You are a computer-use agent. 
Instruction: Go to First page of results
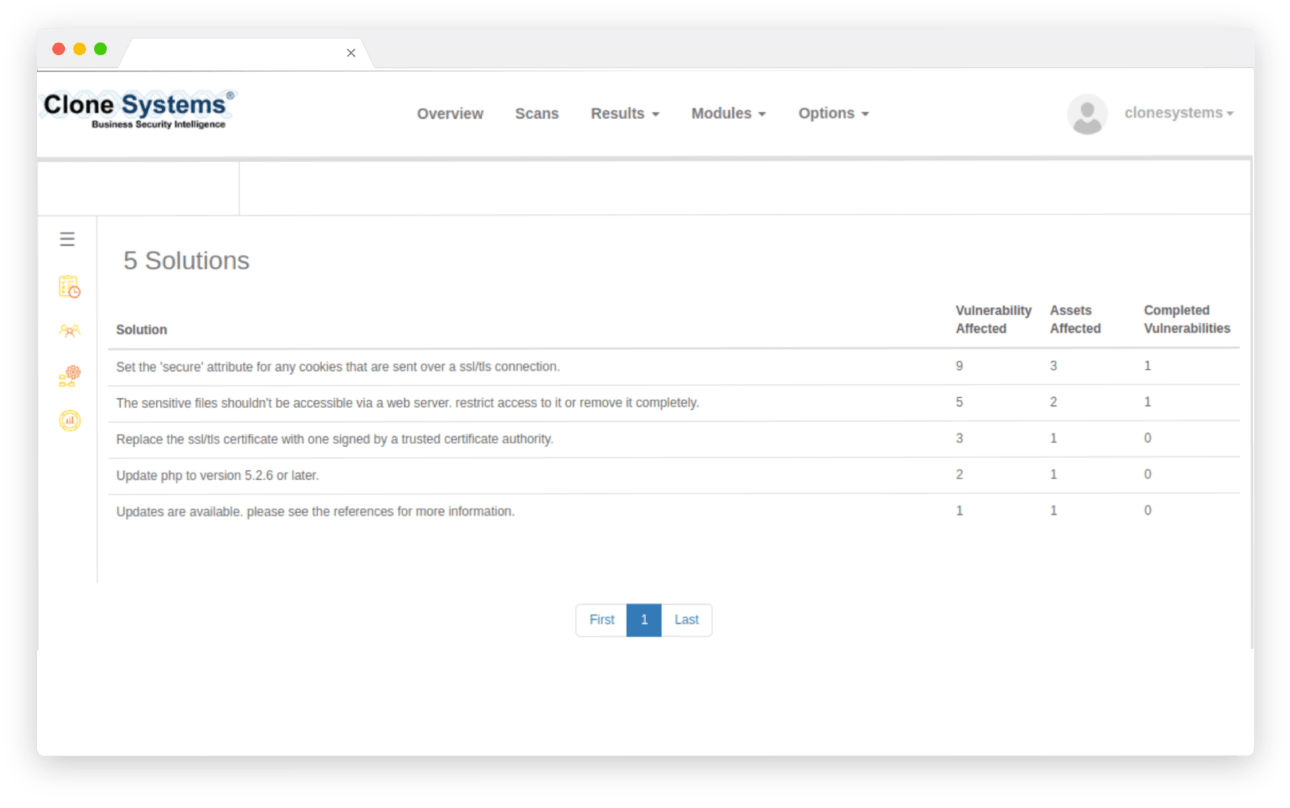point(602,620)
